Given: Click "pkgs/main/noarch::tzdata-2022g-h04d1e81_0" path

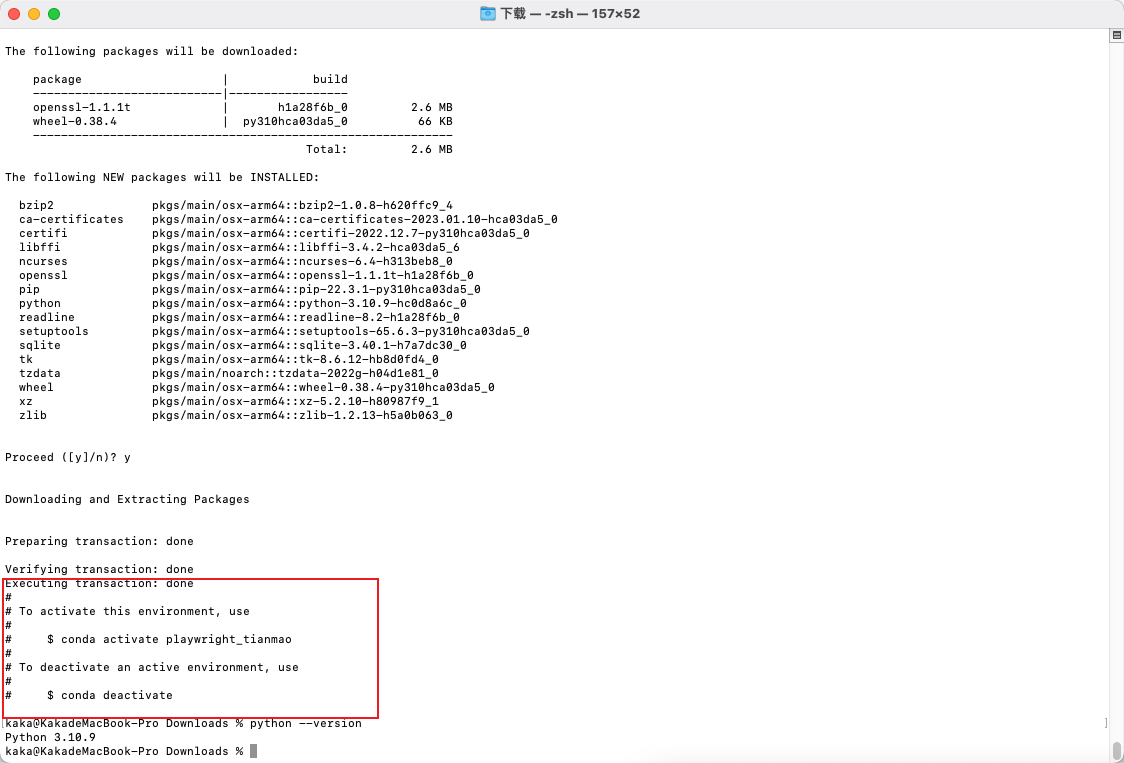Looking at the screenshot, I should [x=295, y=374].
